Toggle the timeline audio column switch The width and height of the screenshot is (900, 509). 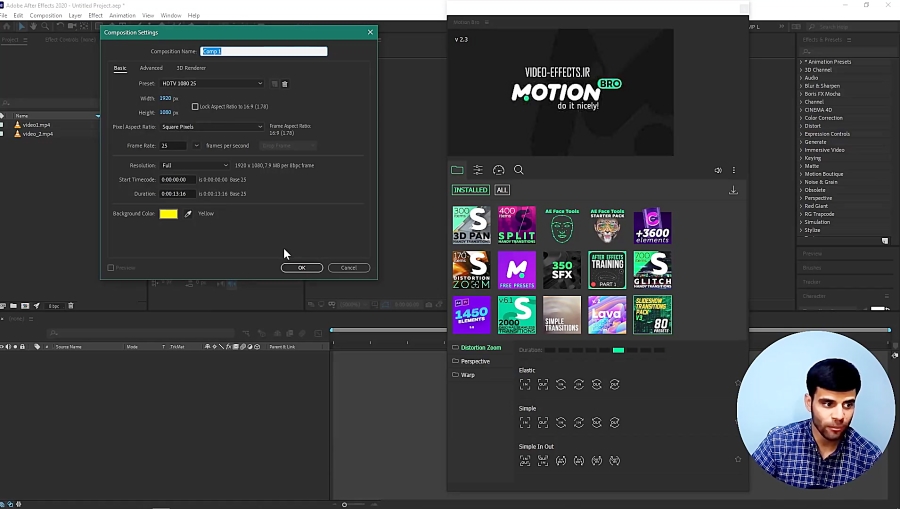(8, 347)
